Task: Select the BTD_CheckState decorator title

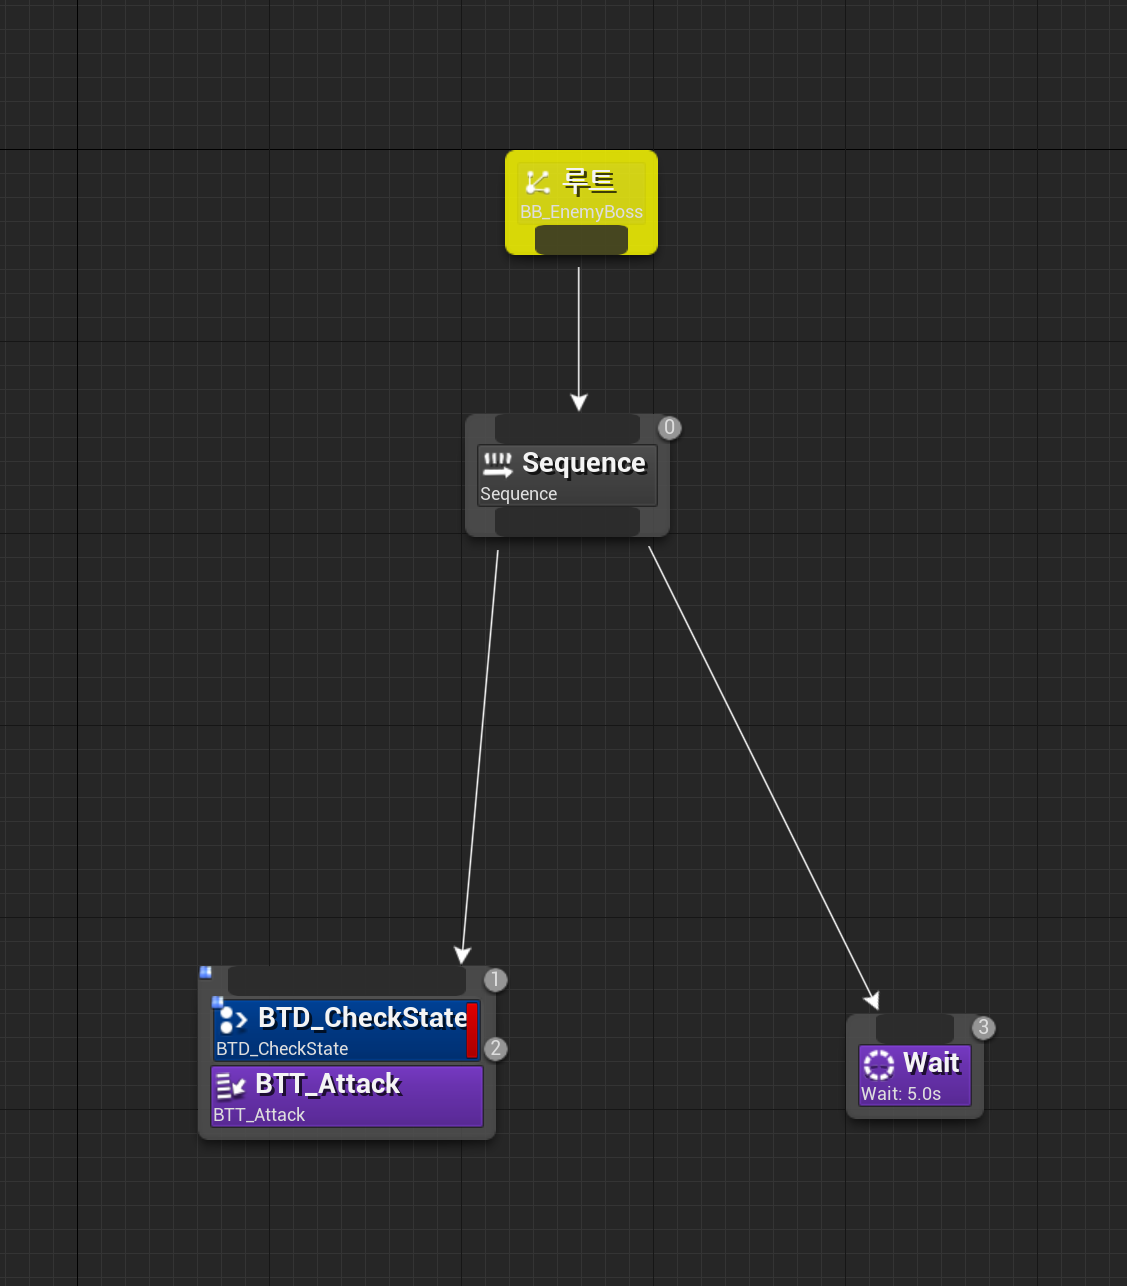Action: (363, 1018)
